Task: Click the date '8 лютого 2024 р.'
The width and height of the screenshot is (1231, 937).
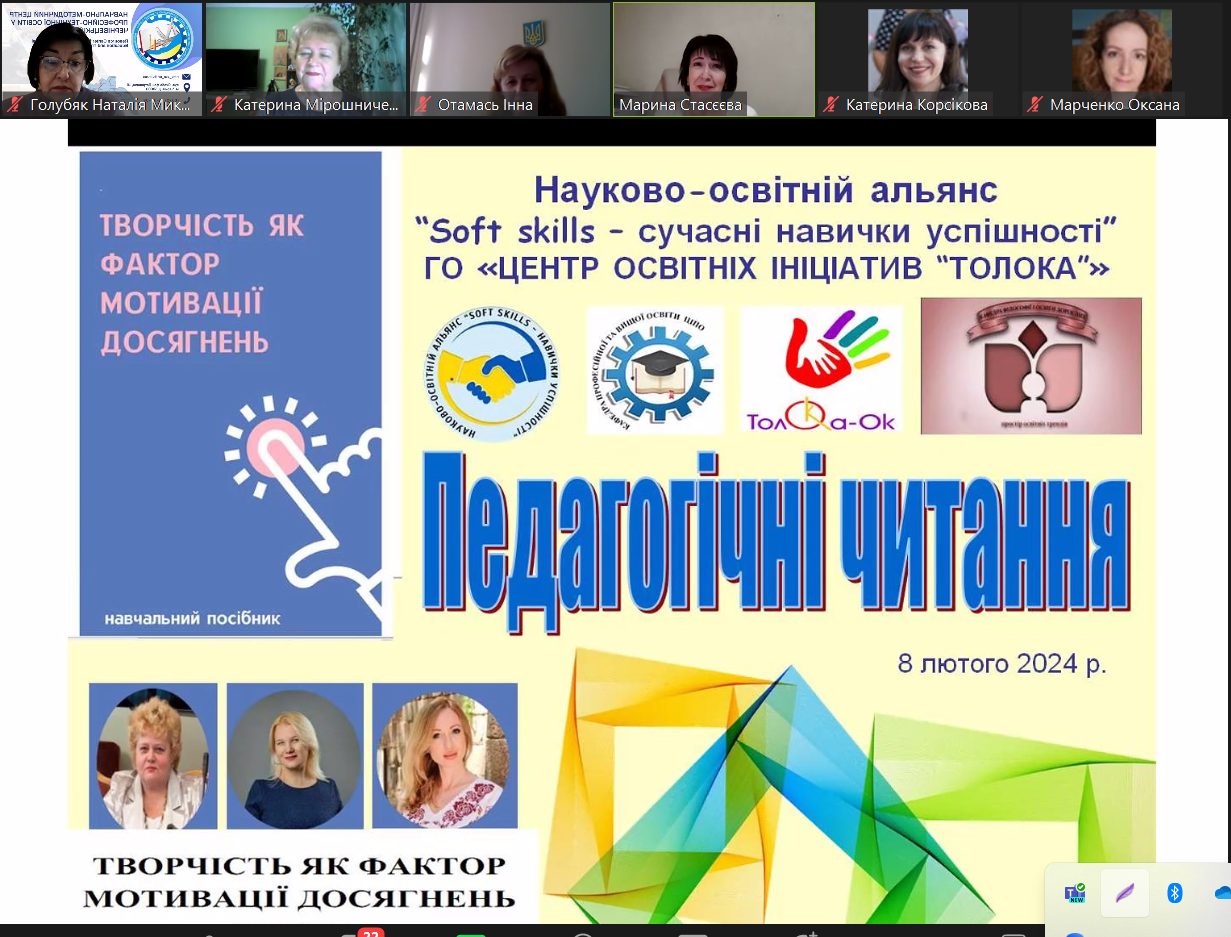Action: pyautogui.click(x=1002, y=663)
